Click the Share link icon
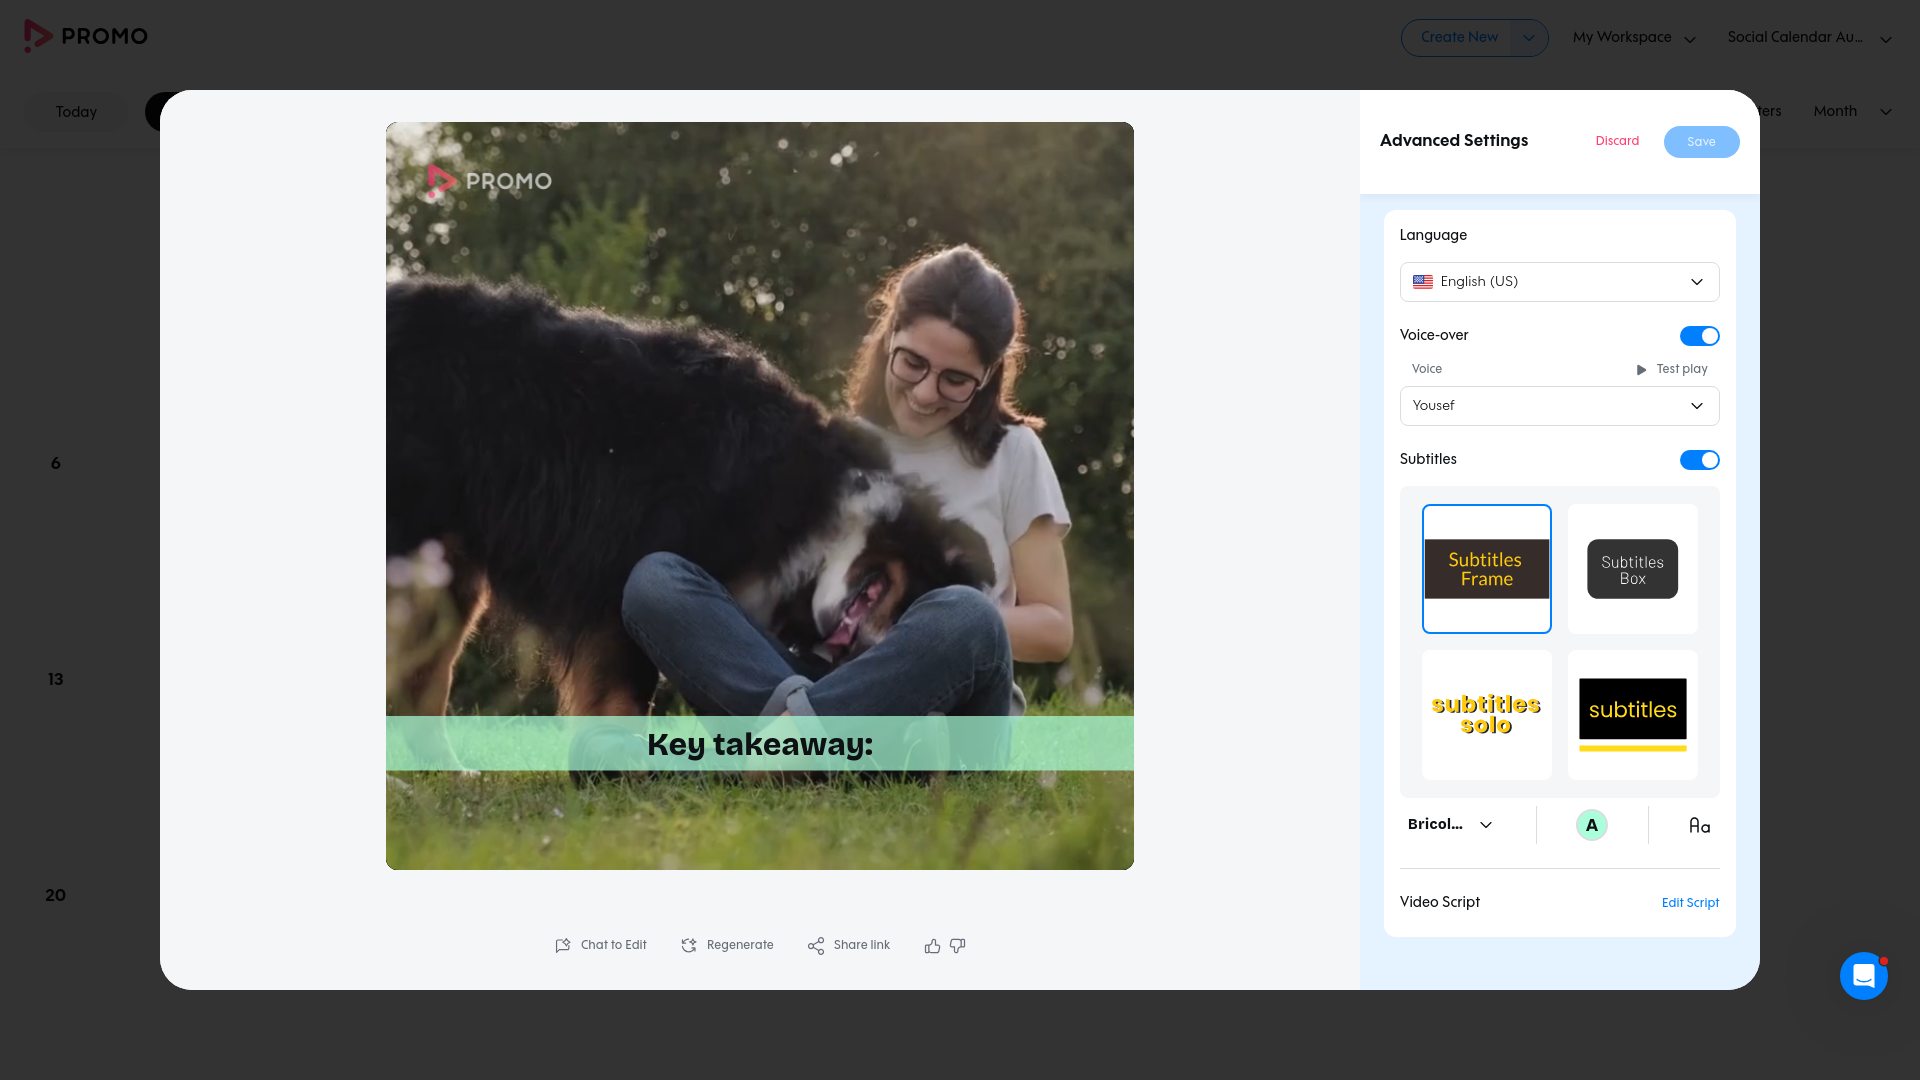Viewport: 1920px width, 1080px height. (x=816, y=945)
